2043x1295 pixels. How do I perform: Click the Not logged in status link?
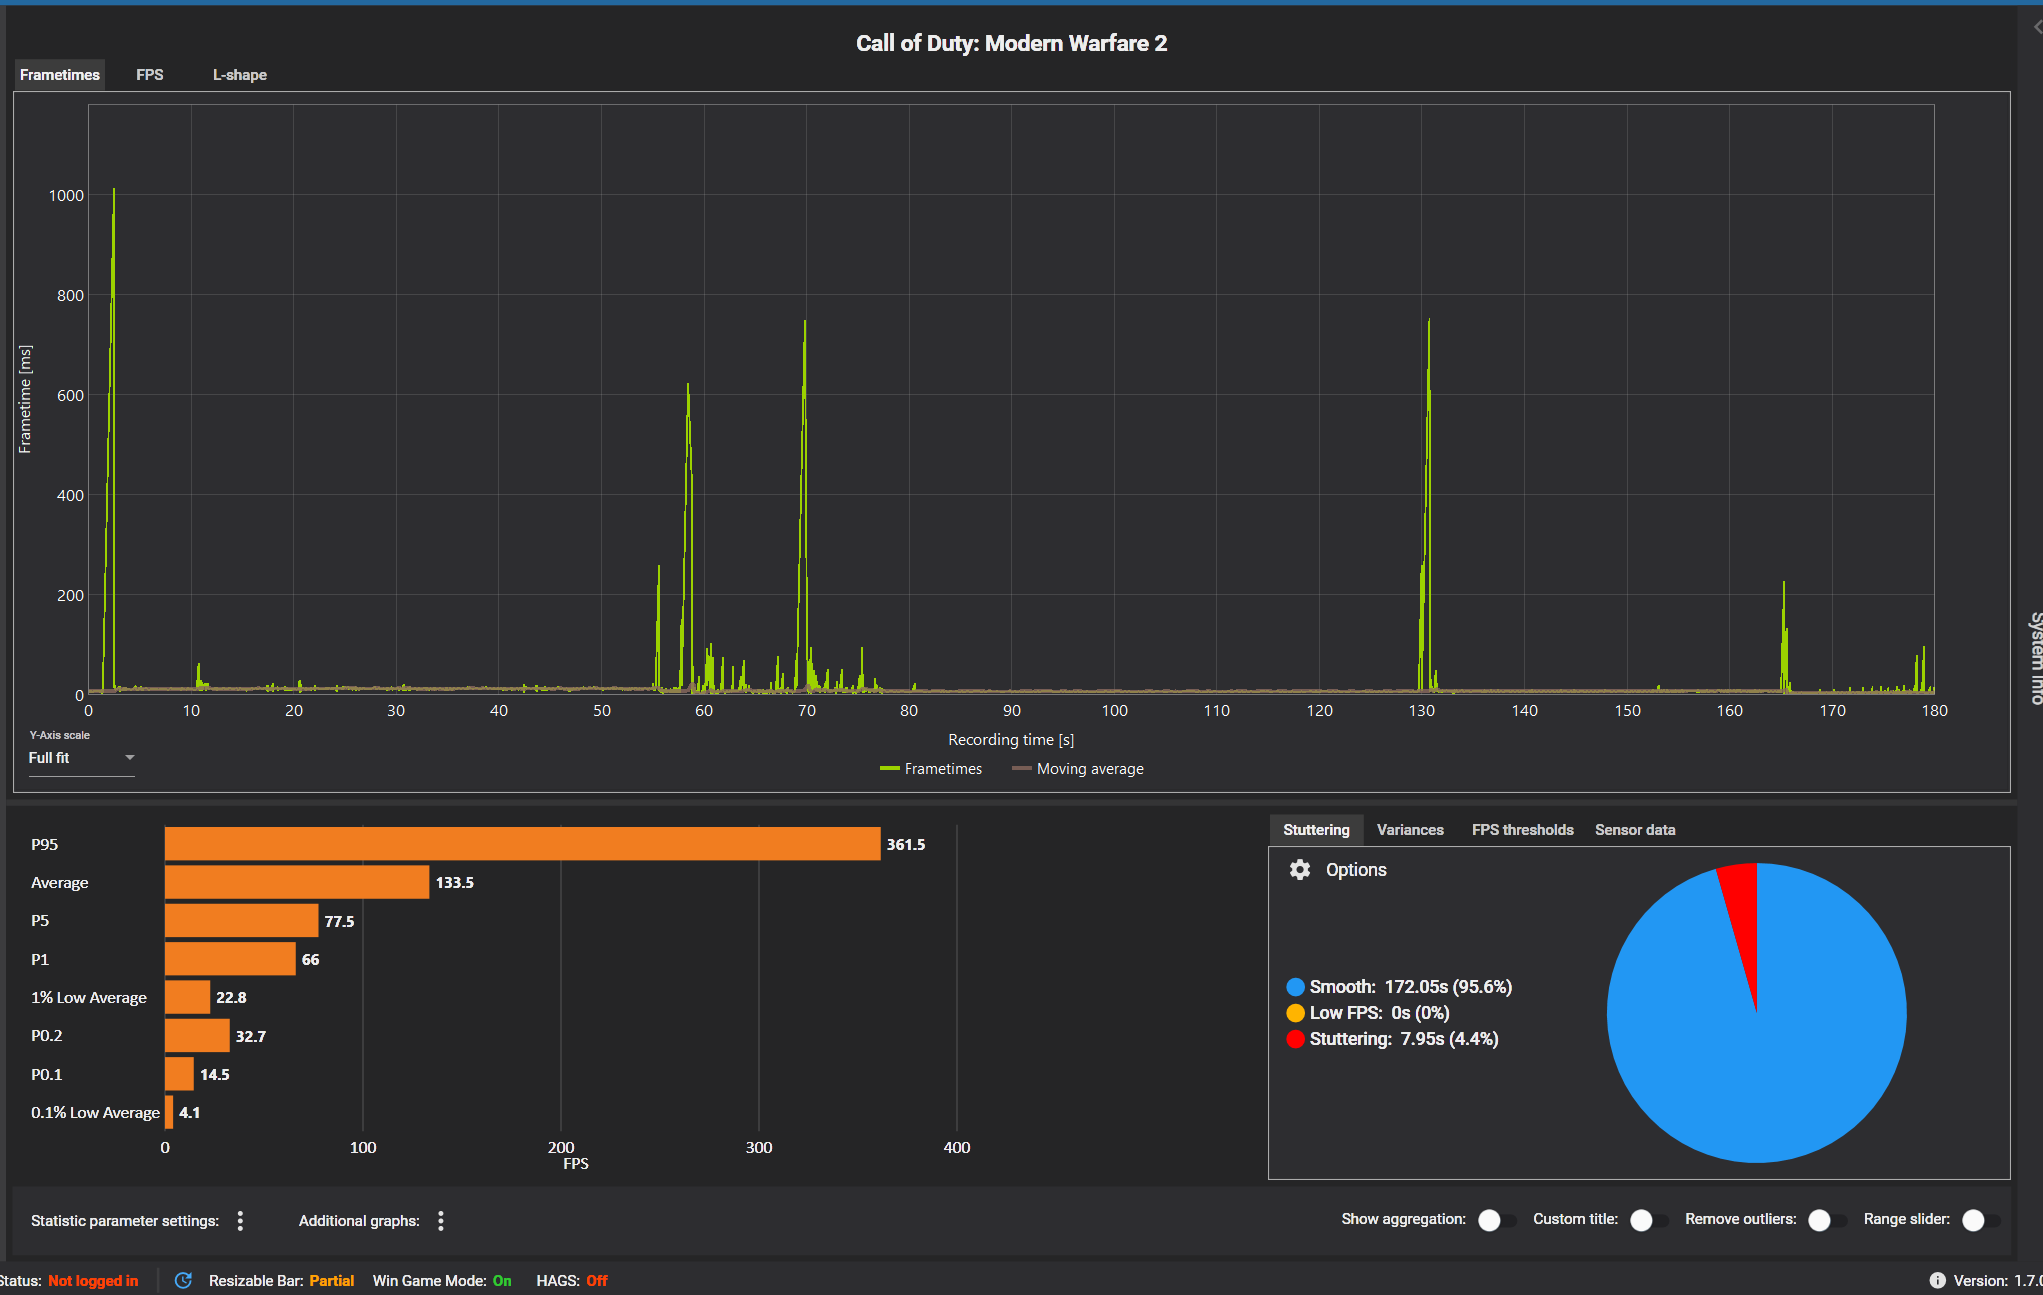[93, 1281]
